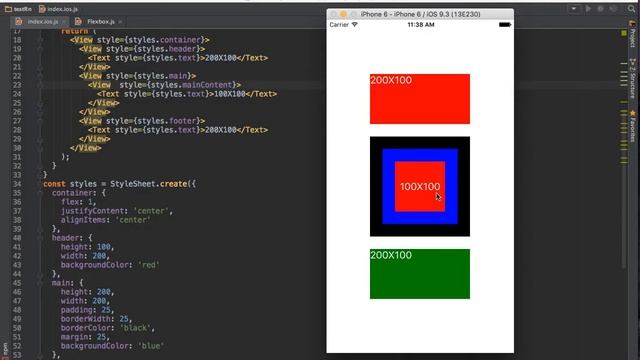Click the "borderColor: 'black'" code line
Image resolution: width=640 pixels, height=360 pixels.
(108, 327)
